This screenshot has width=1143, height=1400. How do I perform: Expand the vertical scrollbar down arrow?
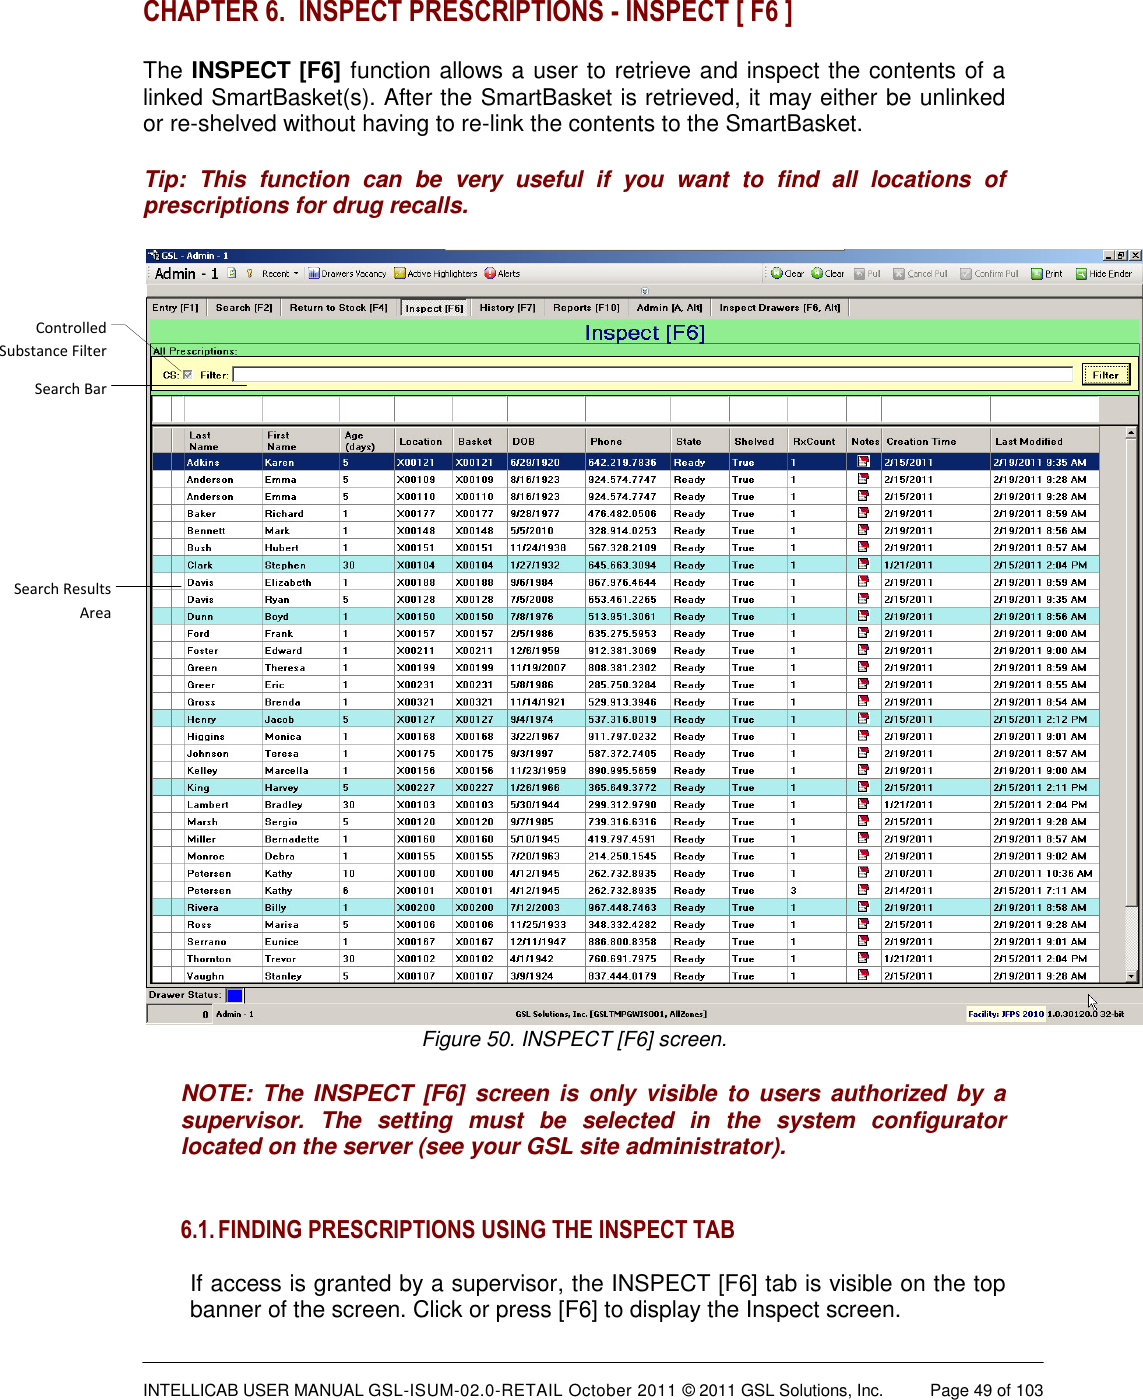pos(1131,976)
